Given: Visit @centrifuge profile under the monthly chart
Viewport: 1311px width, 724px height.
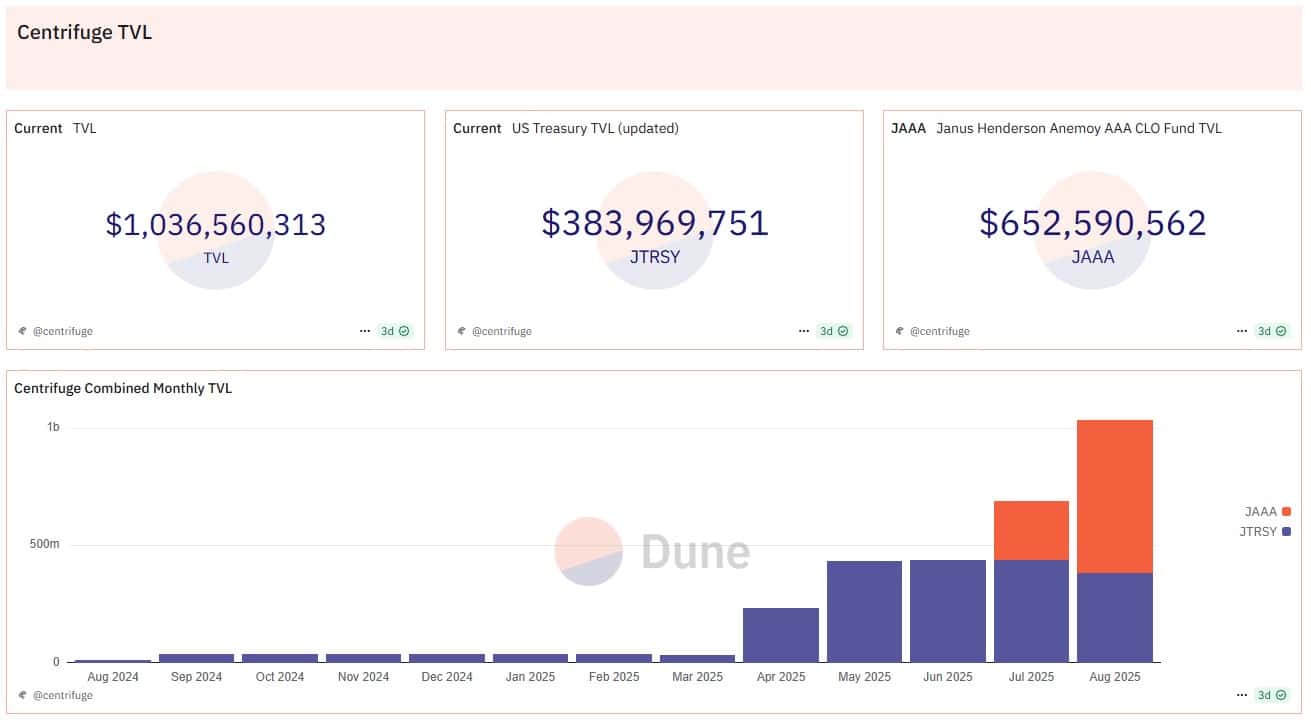Looking at the screenshot, I should click(x=62, y=695).
